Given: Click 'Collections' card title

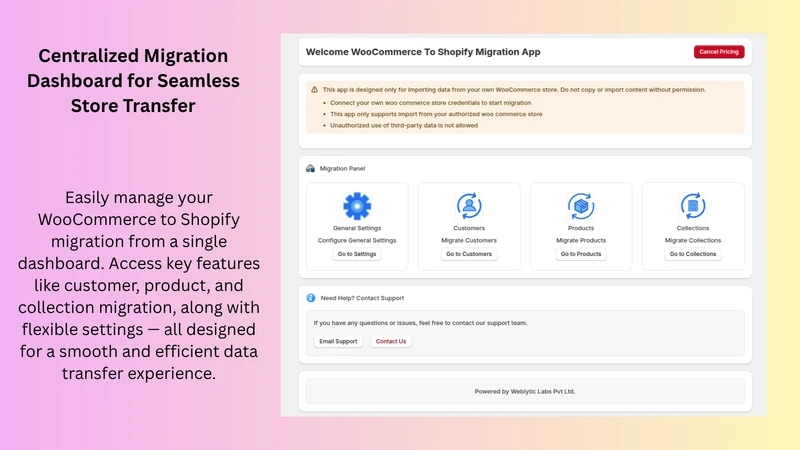Looking at the screenshot, I should [693, 228].
